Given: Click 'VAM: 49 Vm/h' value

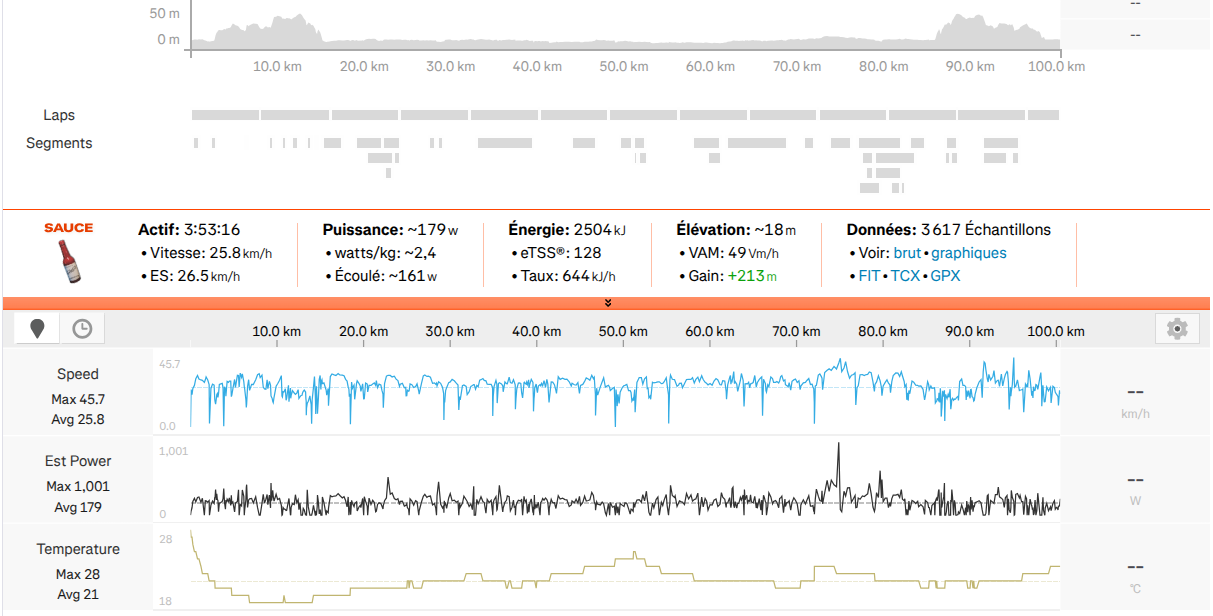Looking at the screenshot, I should (x=733, y=253).
